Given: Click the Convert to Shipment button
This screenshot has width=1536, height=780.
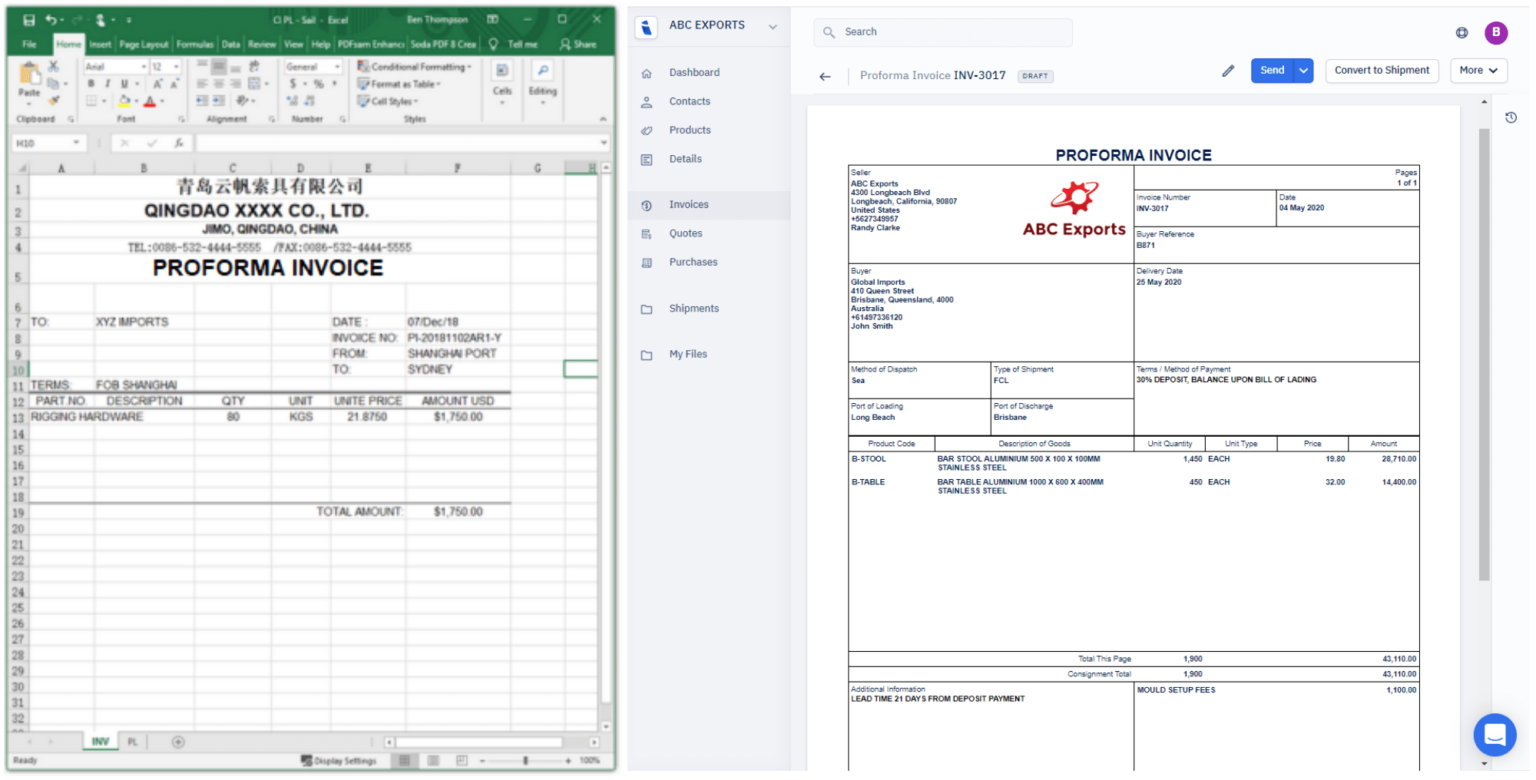Looking at the screenshot, I should (x=1382, y=70).
